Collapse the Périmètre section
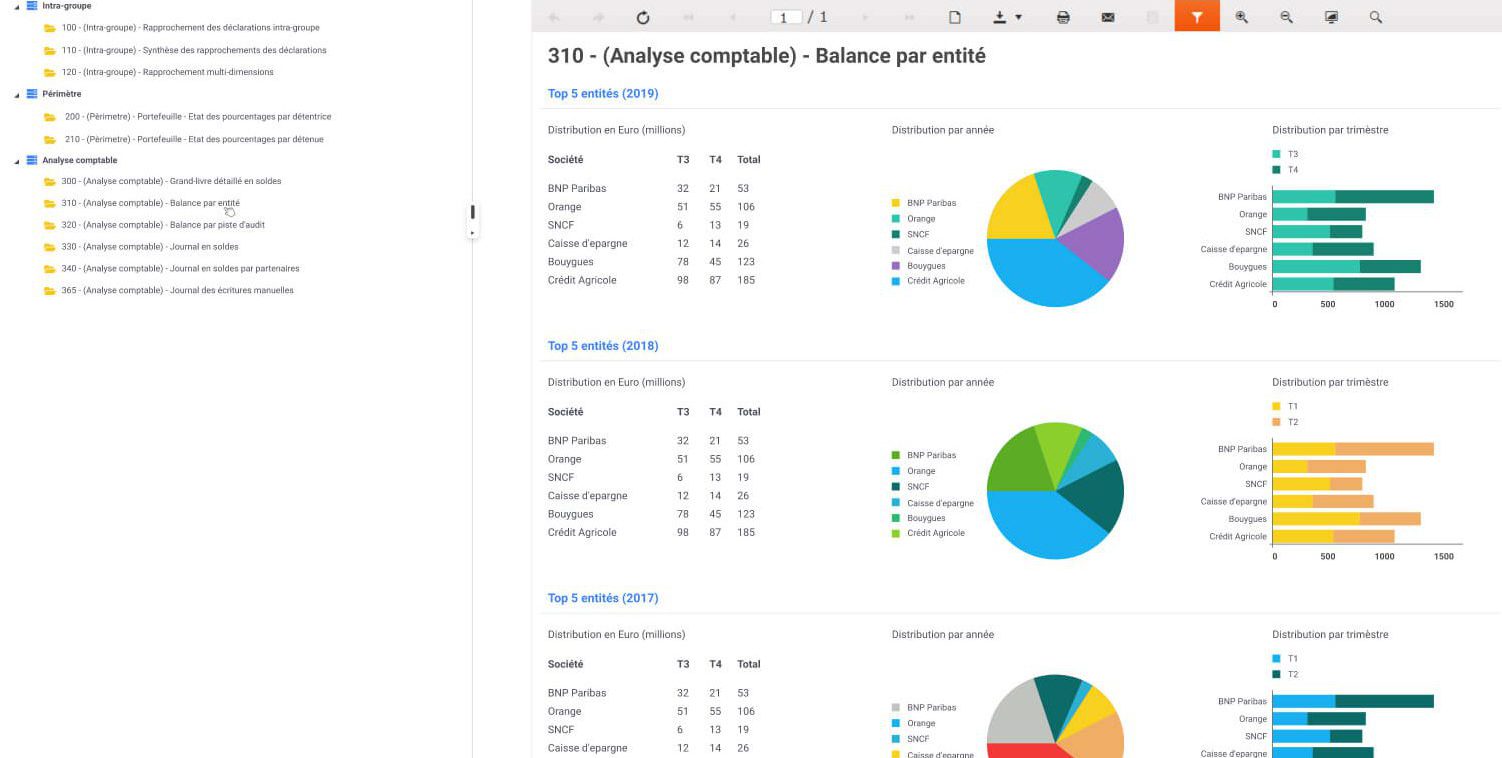1502x758 pixels. (x=15, y=93)
